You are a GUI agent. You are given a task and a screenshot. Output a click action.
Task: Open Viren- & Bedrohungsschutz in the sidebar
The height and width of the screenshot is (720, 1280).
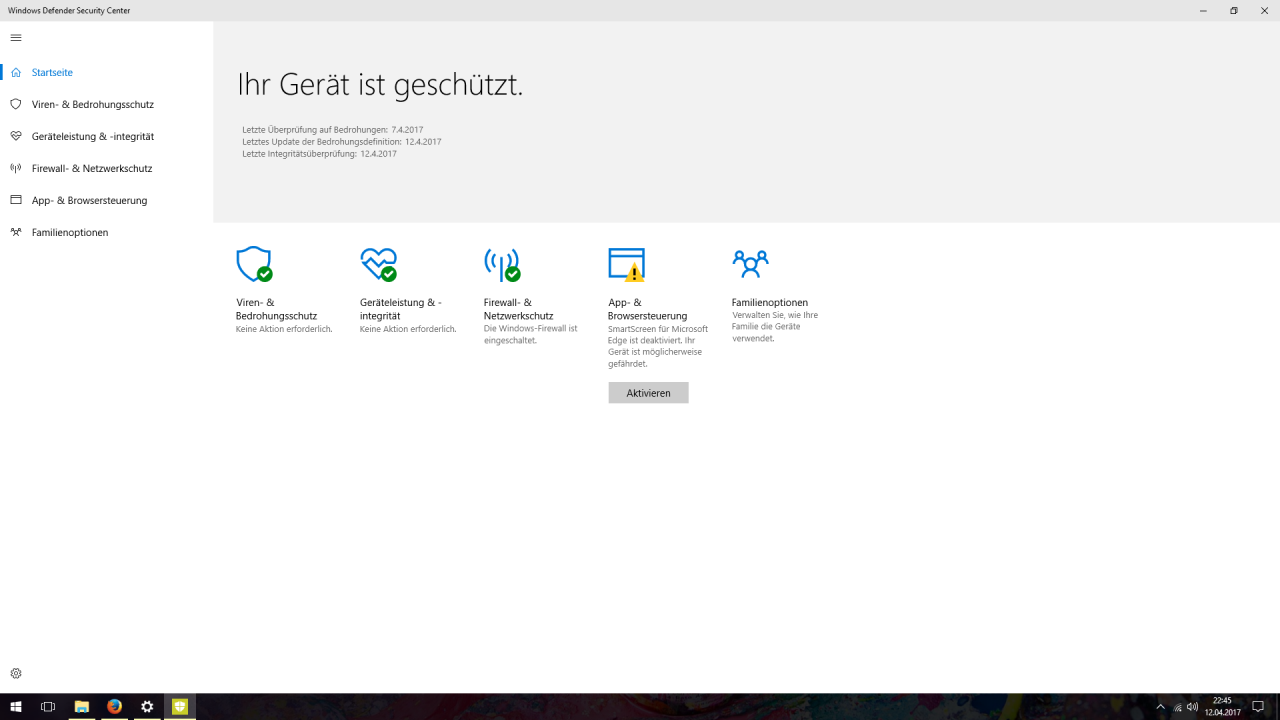click(107, 104)
